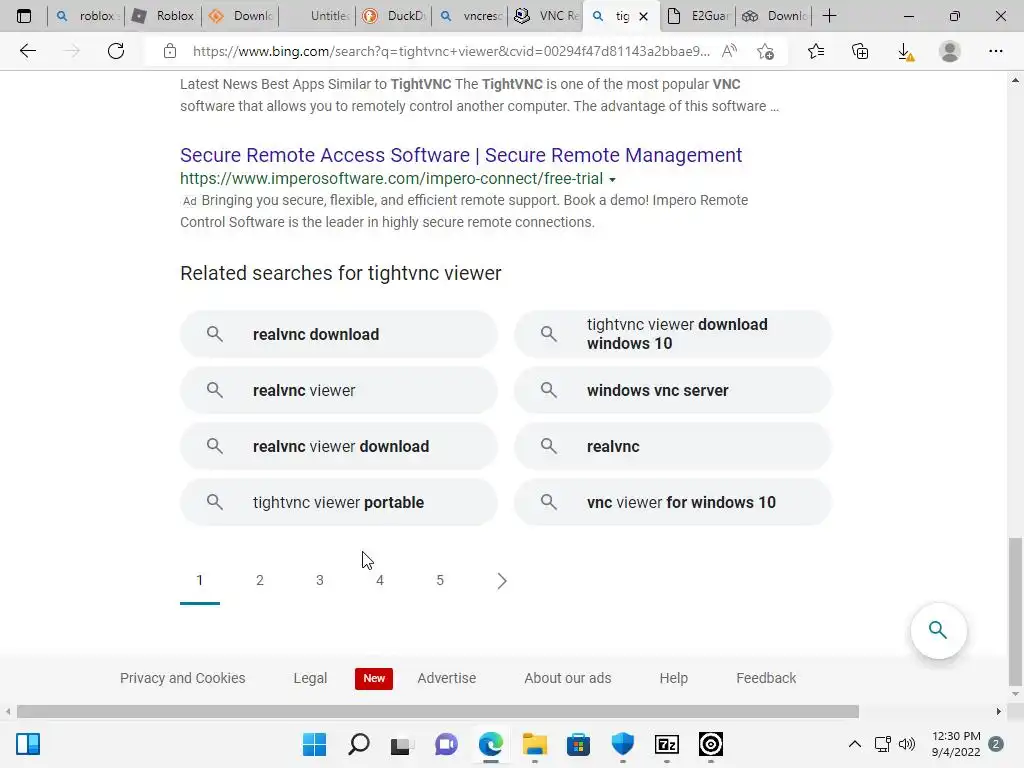
Task: Switch to the DuckDuckGo tab
Action: point(396,16)
